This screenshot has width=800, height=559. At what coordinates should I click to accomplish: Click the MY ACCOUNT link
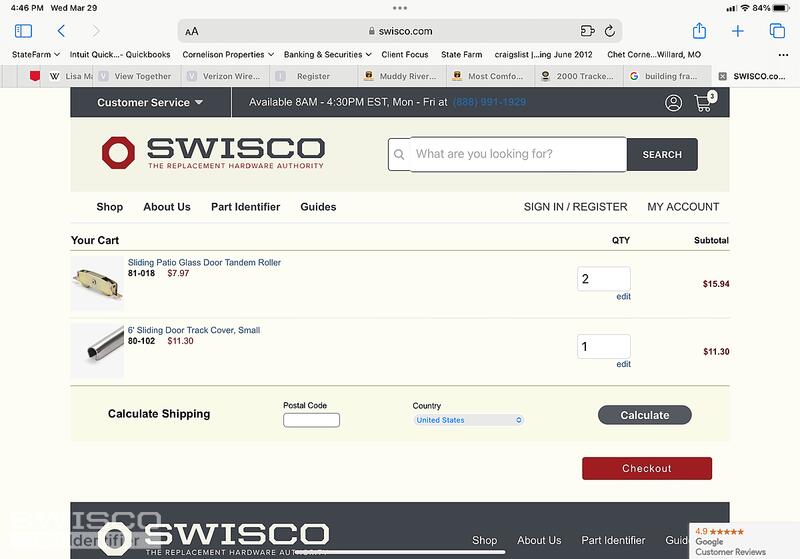coord(683,207)
